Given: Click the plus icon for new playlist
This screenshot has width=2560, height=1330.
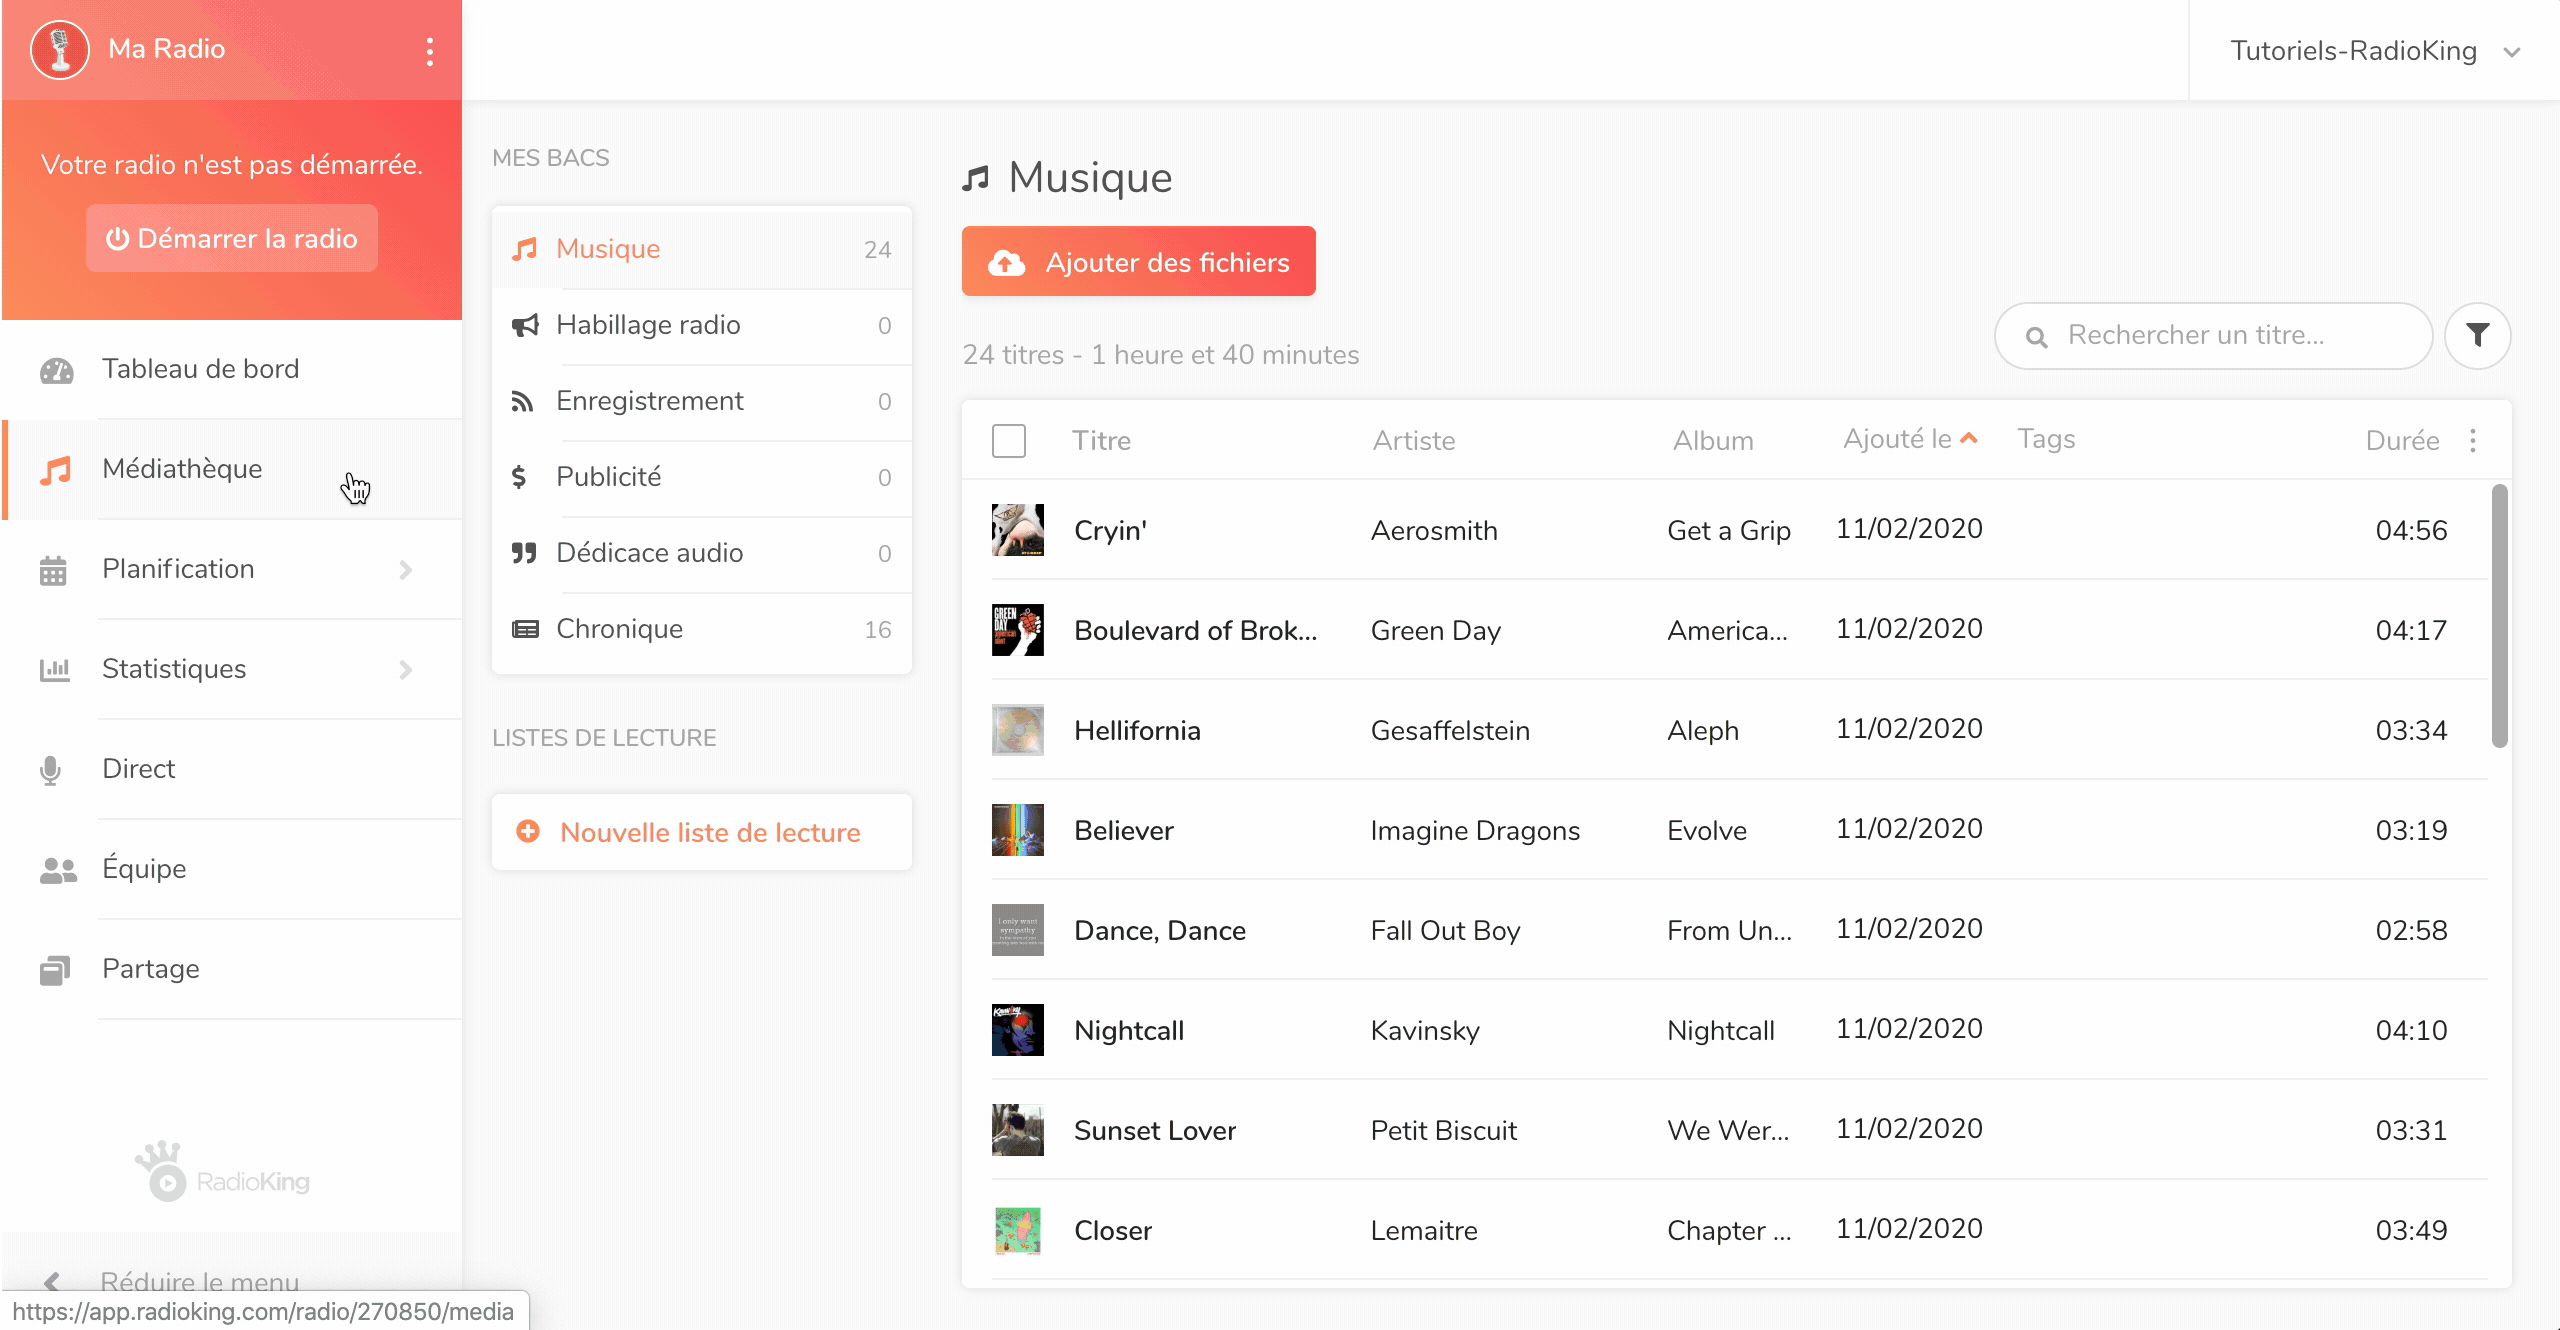Looking at the screenshot, I should (x=528, y=831).
